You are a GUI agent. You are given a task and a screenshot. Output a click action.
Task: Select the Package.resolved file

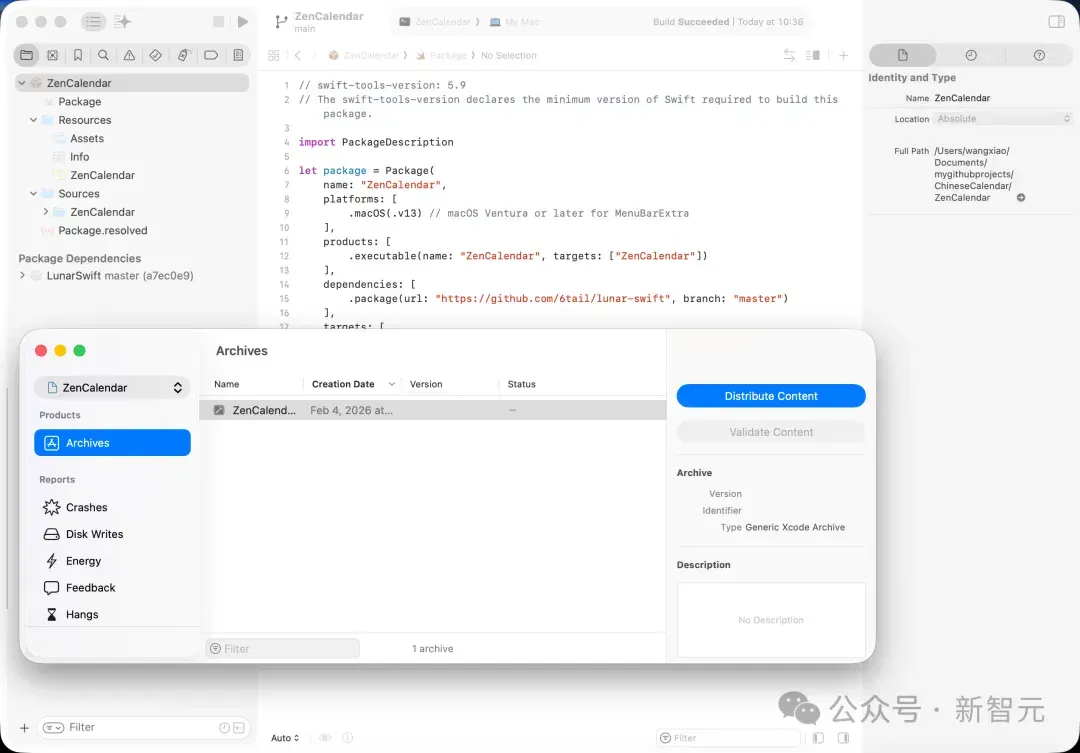tap(103, 231)
